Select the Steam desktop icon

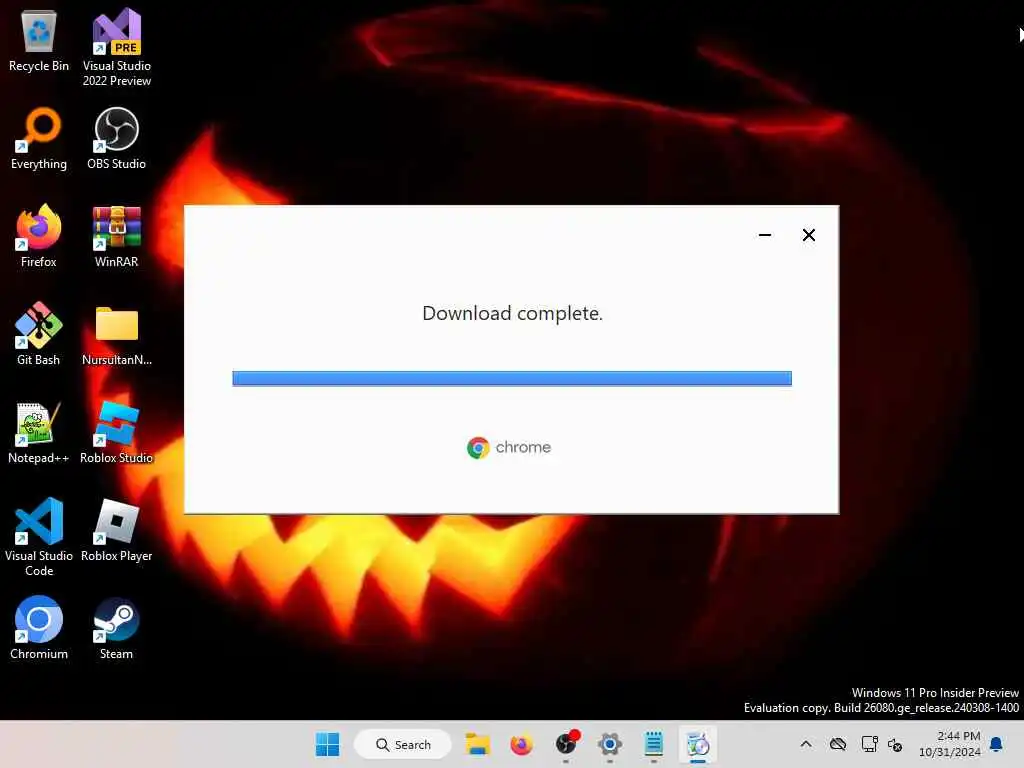pyautogui.click(x=116, y=628)
